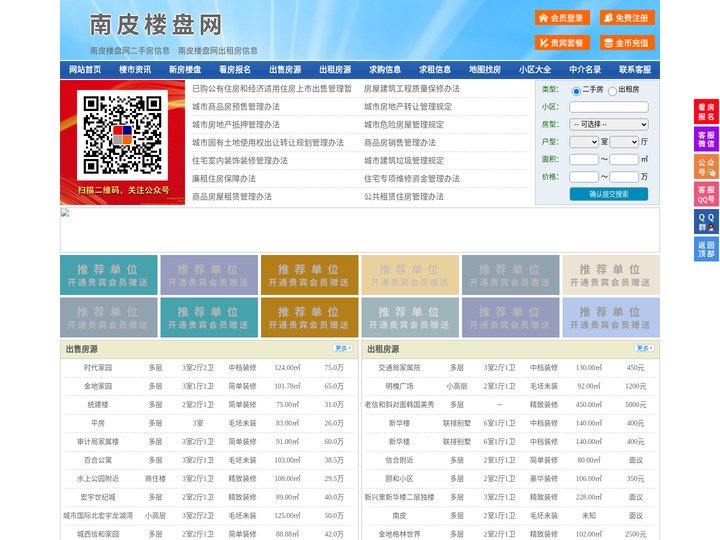The width and height of the screenshot is (720, 540).
Task: Open the 求租信息 navigation item
Action: point(435,70)
